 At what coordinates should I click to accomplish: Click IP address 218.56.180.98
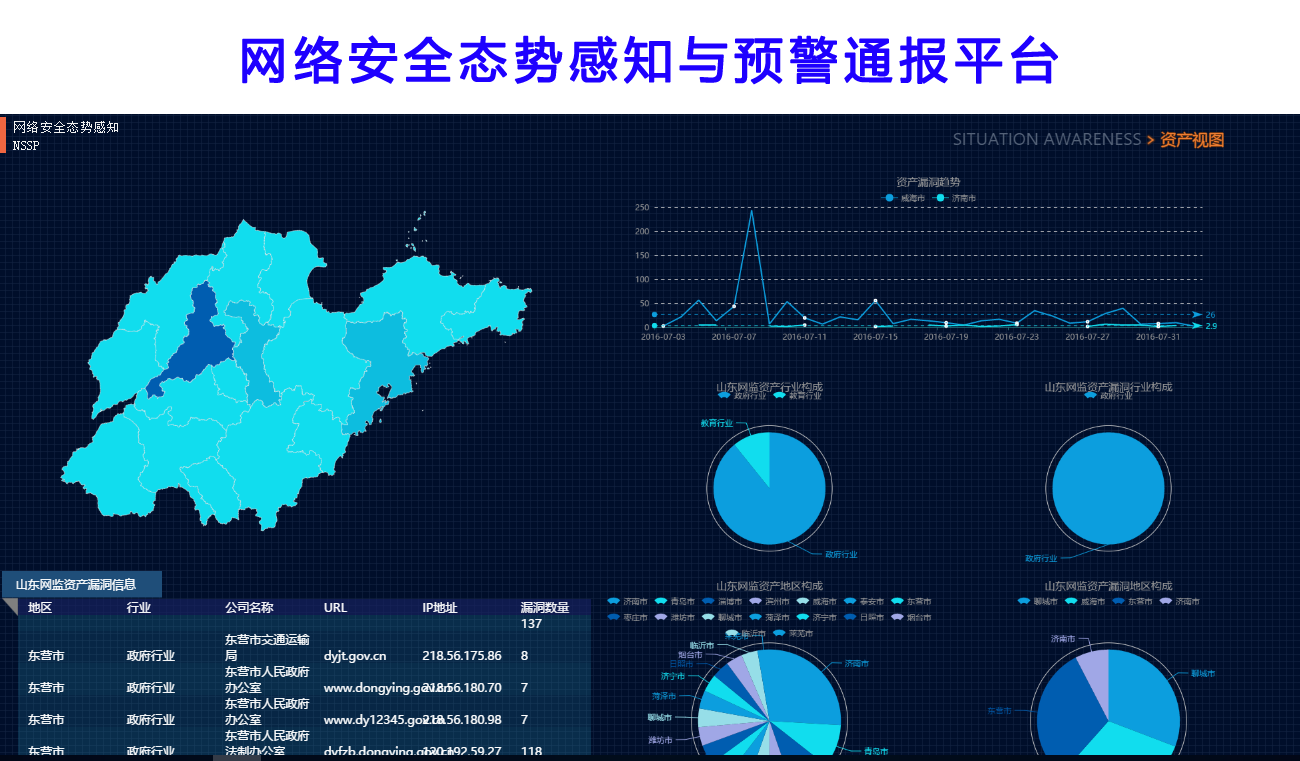pyautogui.click(x=462, y=720)
